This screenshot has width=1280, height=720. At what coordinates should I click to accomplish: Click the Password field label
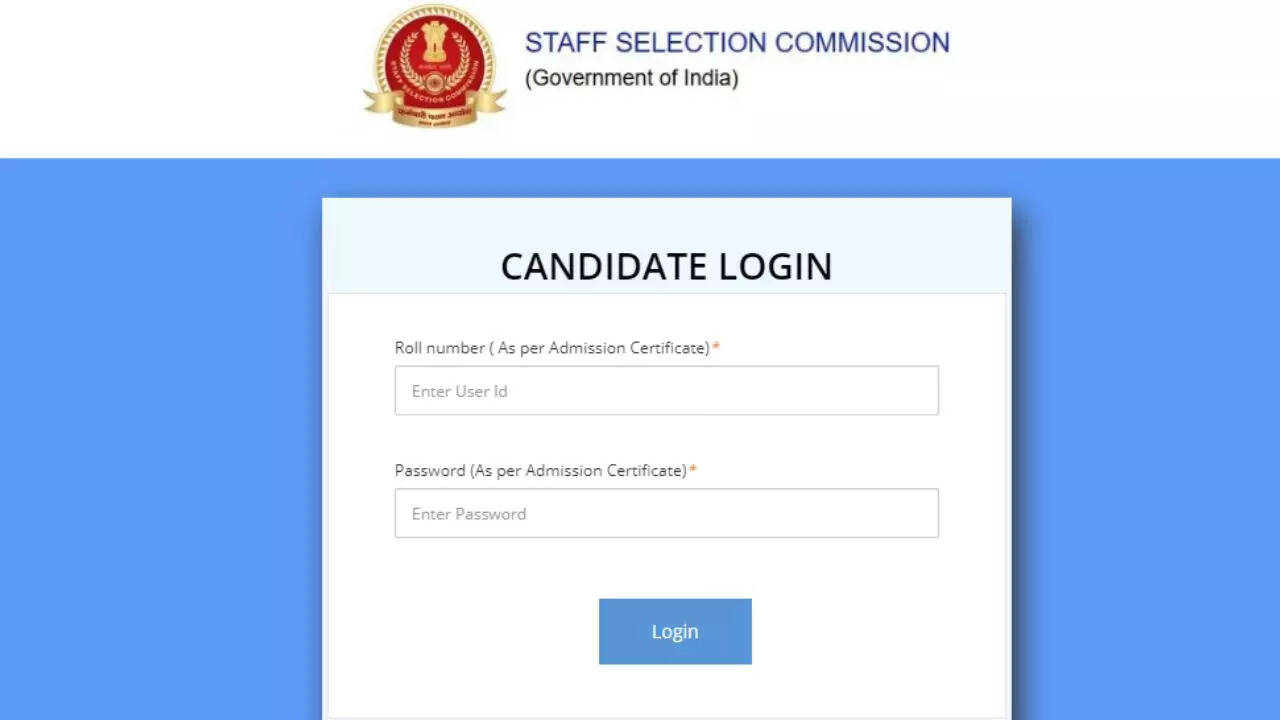click(540, 470)
